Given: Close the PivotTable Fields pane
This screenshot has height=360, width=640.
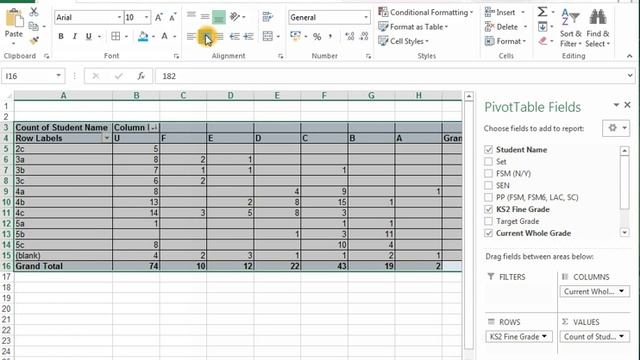Looking at the screenshot, I should [x=627, y=105].
